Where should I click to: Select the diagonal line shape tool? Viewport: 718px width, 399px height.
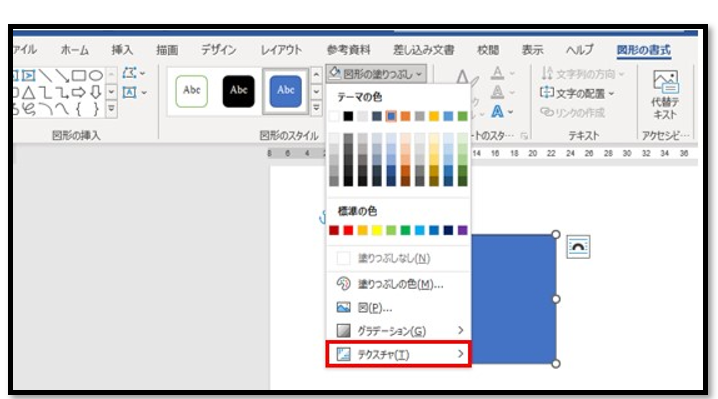45,75
